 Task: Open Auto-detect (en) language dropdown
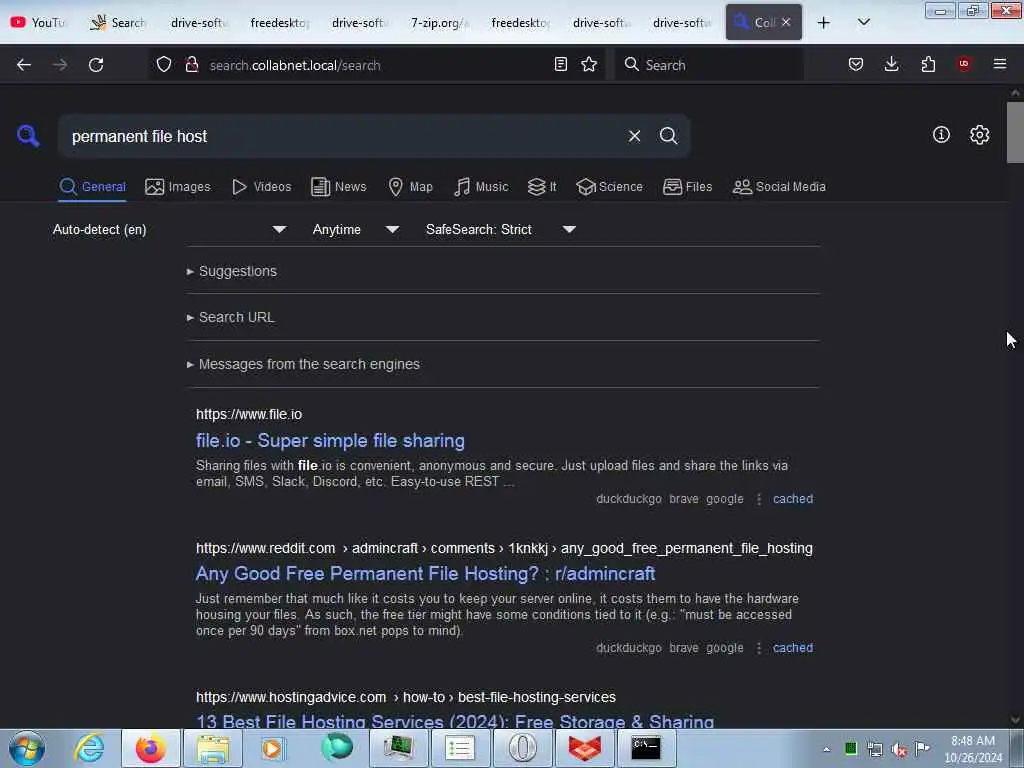pyautogui.click(x=169, y=229)
